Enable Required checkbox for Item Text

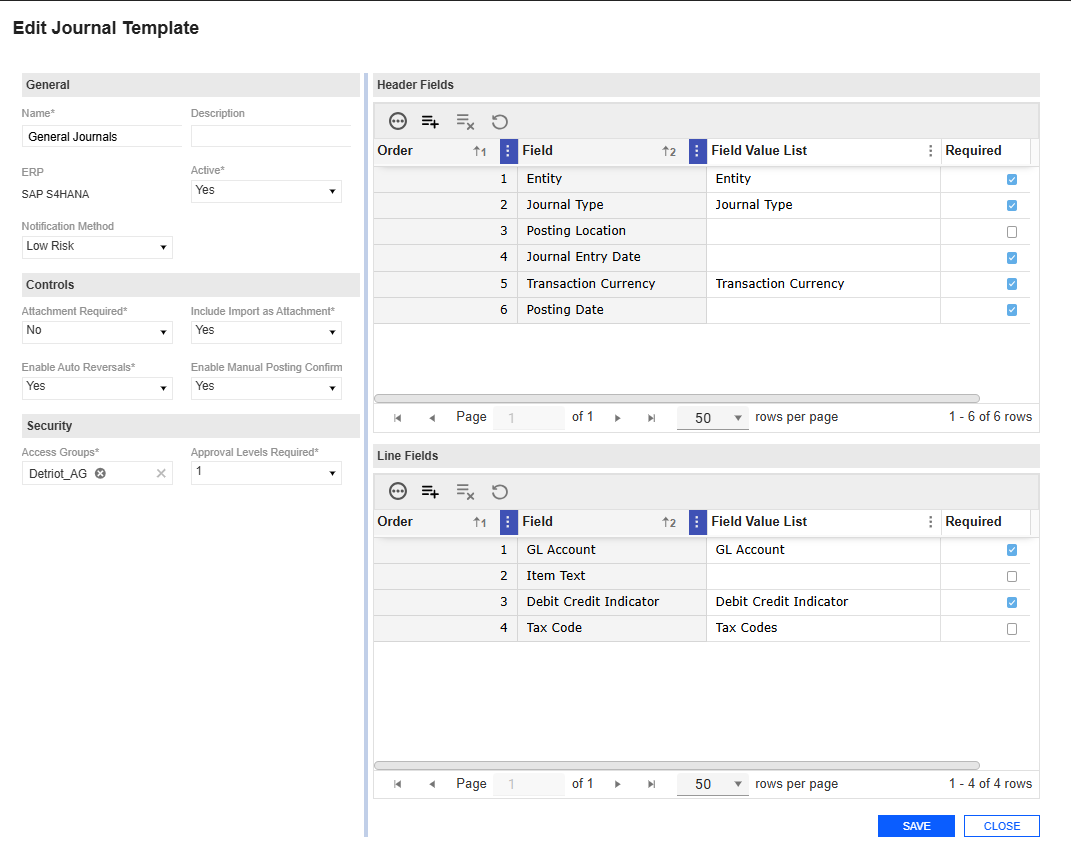pyautogui.click(x=1012, y=577)
